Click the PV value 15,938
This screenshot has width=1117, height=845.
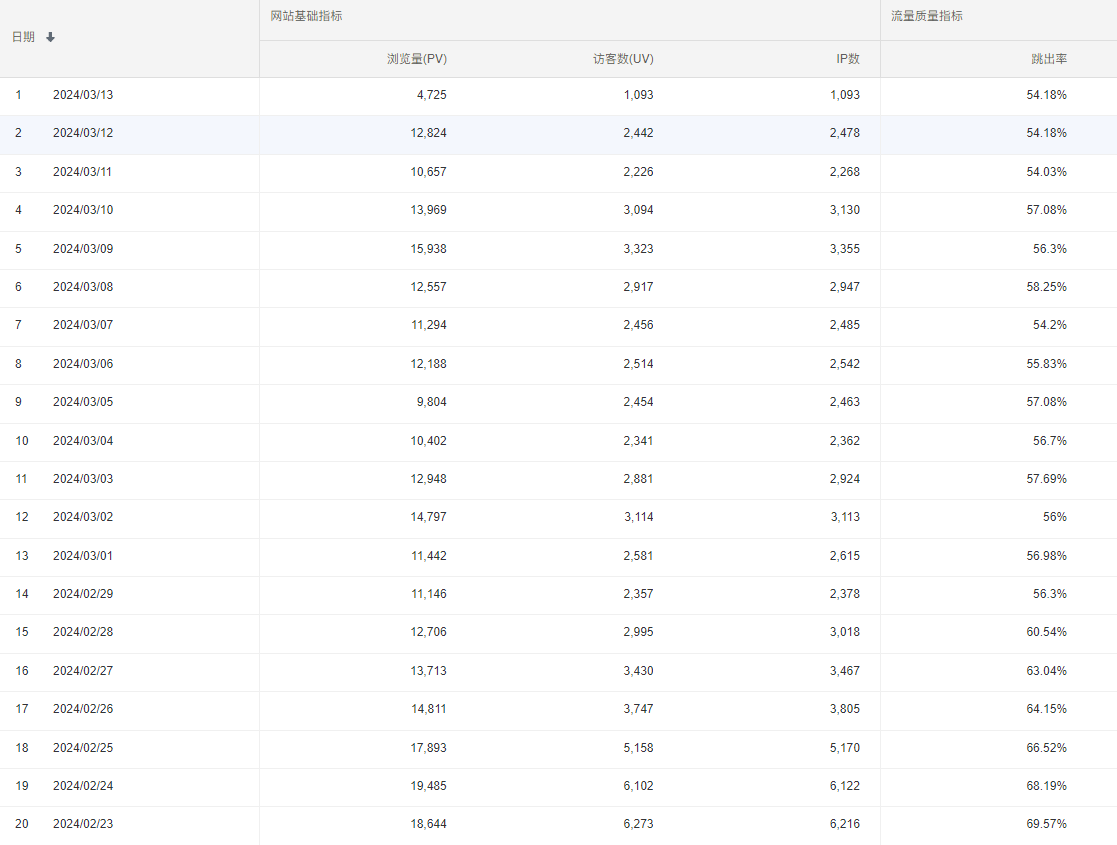(x=428, y=249)
